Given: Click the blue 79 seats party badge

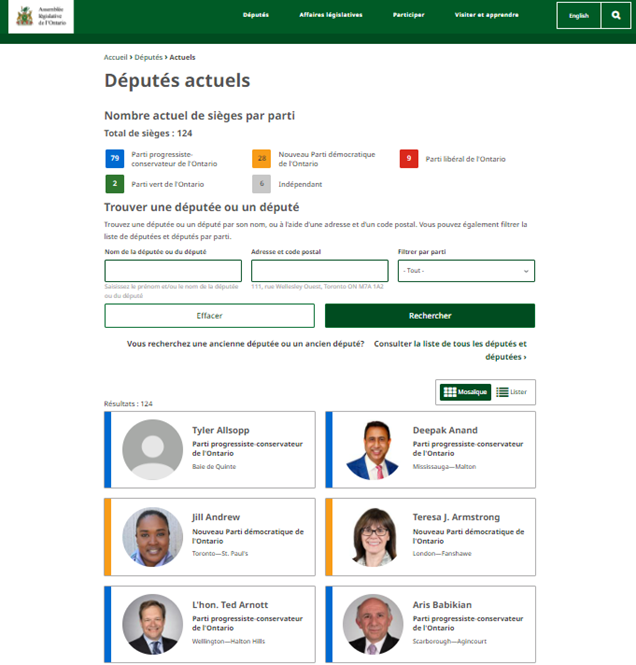Looking at the screenshot, I should [114, 158].
